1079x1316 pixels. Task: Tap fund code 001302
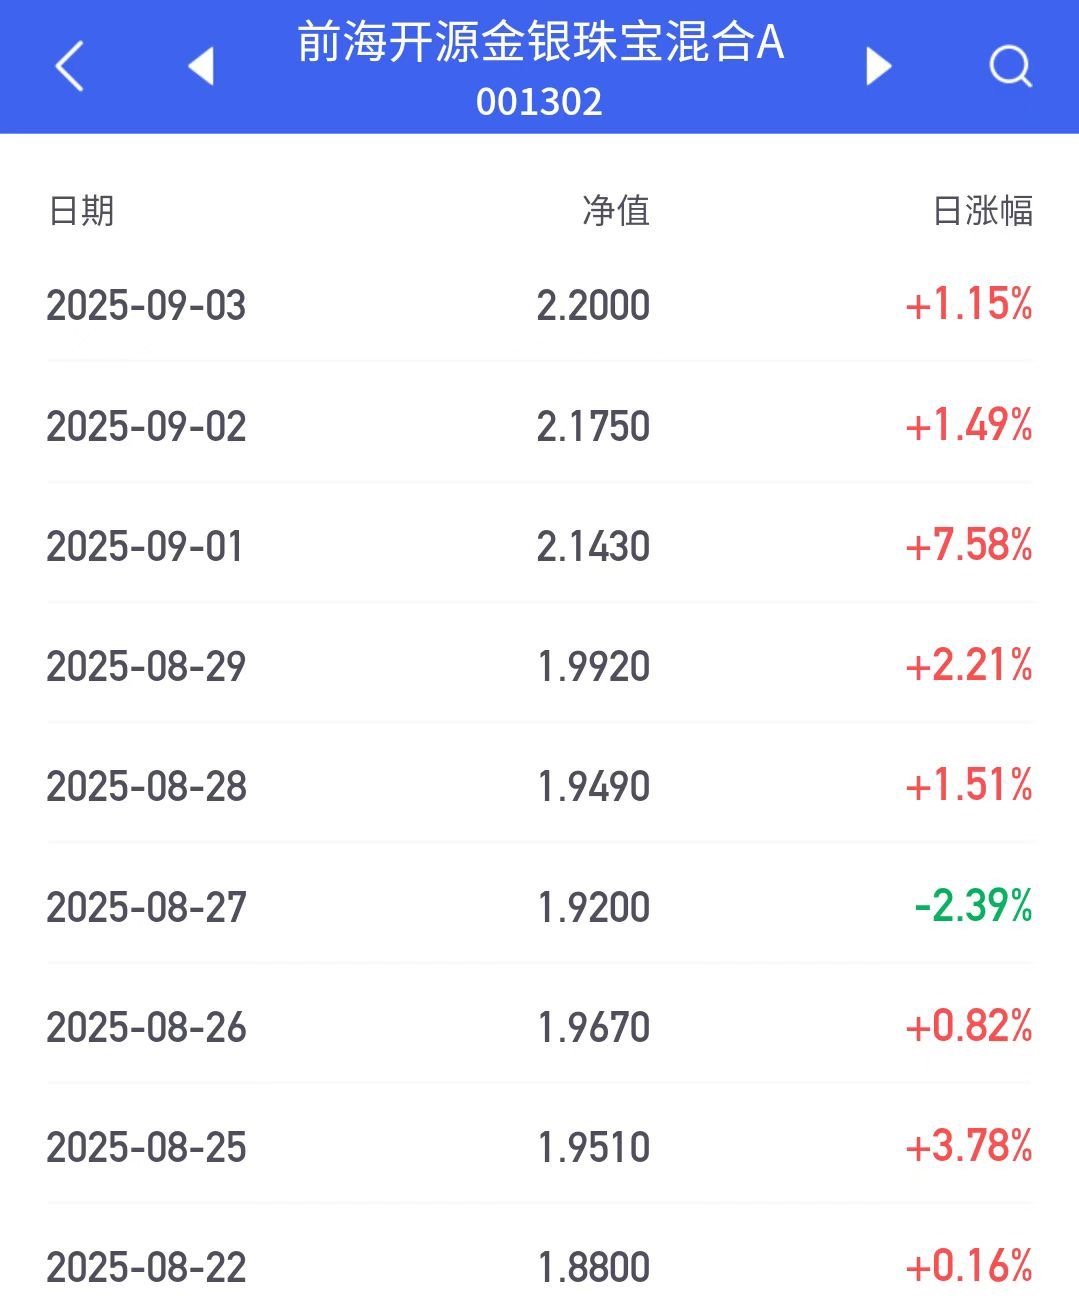[x=539, y=102]
